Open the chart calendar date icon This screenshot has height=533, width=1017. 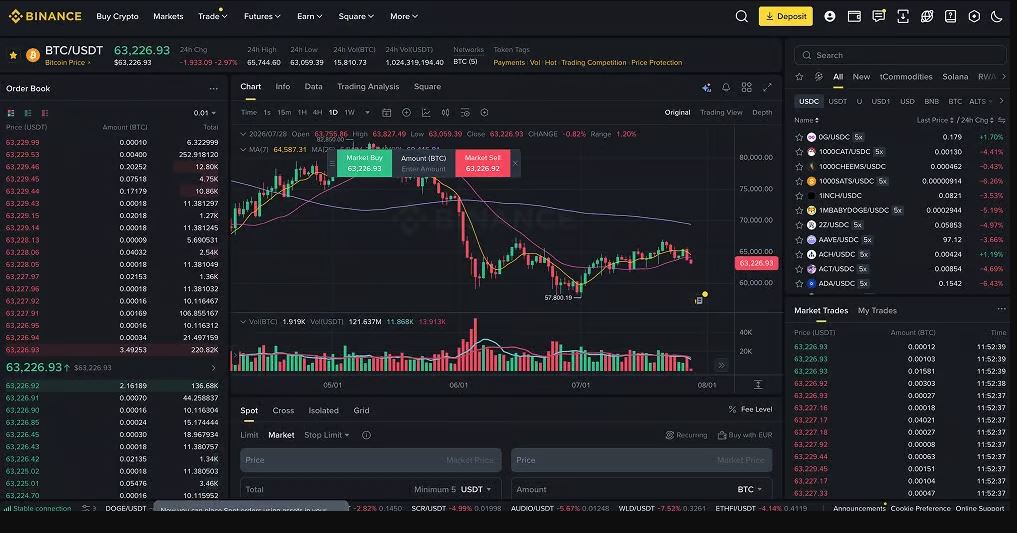point(387,113)
